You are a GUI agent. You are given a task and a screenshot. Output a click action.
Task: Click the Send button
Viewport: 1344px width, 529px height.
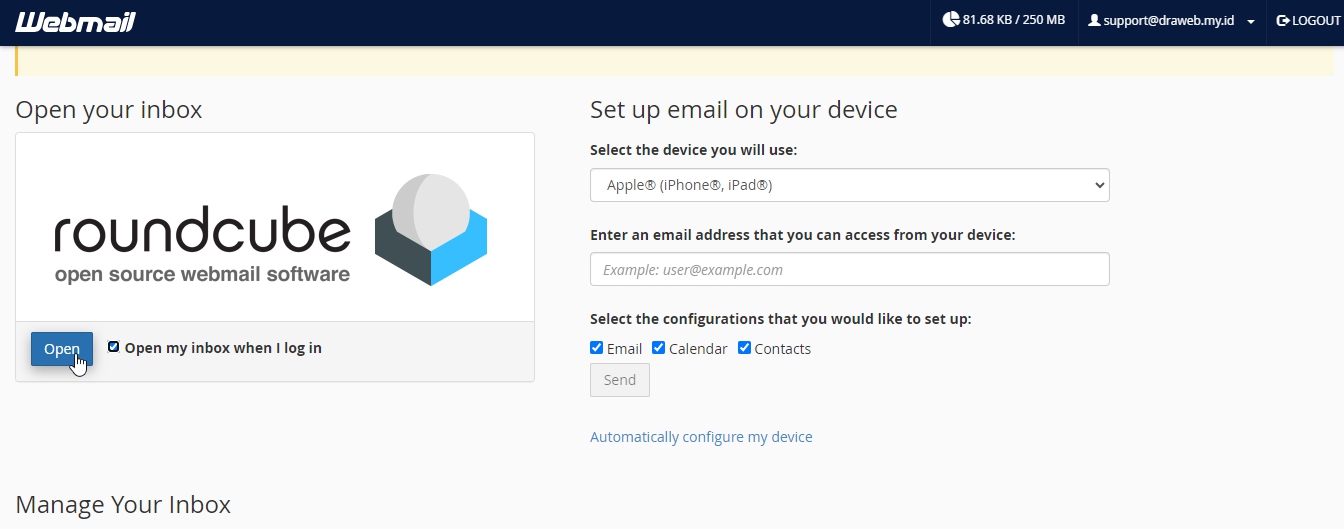coord(620,380)
